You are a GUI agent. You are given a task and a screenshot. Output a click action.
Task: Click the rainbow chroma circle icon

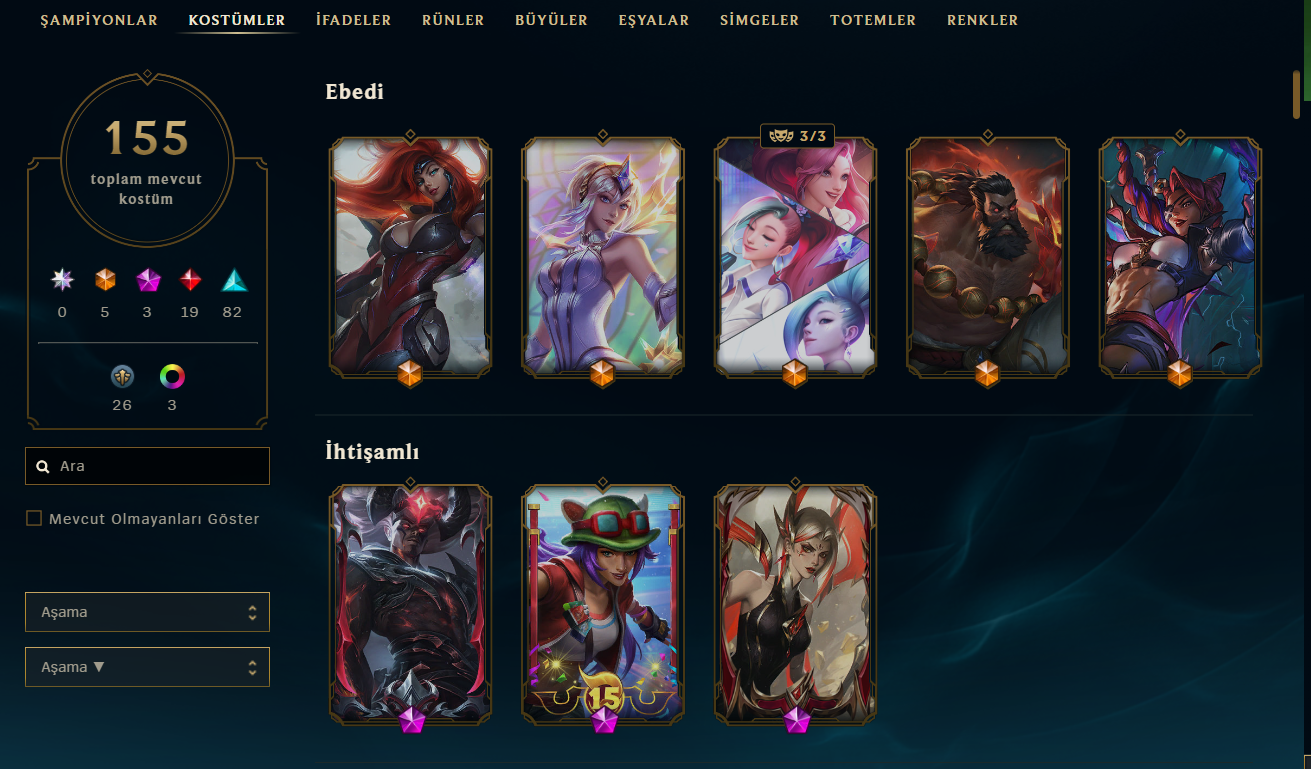(173, 377)
